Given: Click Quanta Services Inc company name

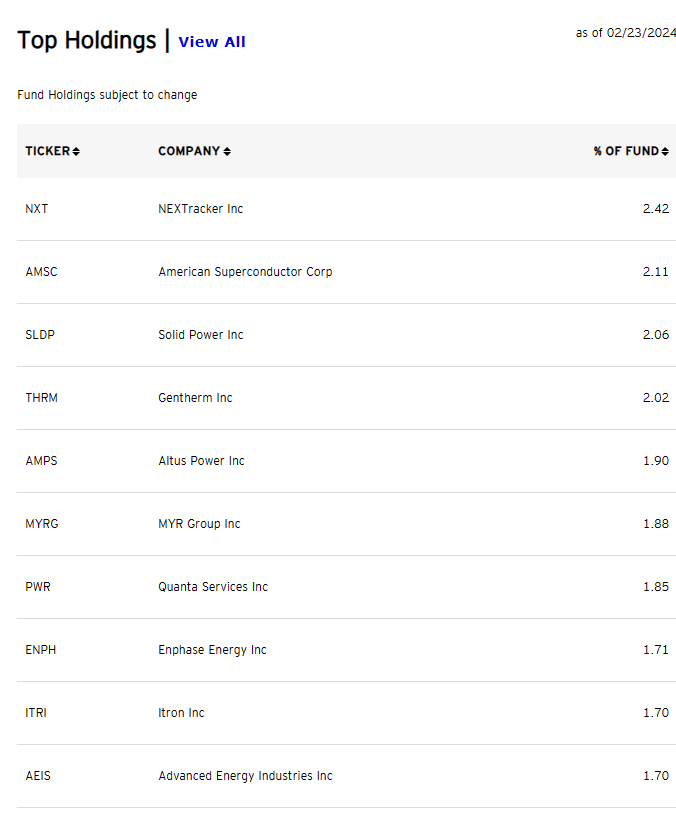Looking at the screenshot, I should [213, 587].
